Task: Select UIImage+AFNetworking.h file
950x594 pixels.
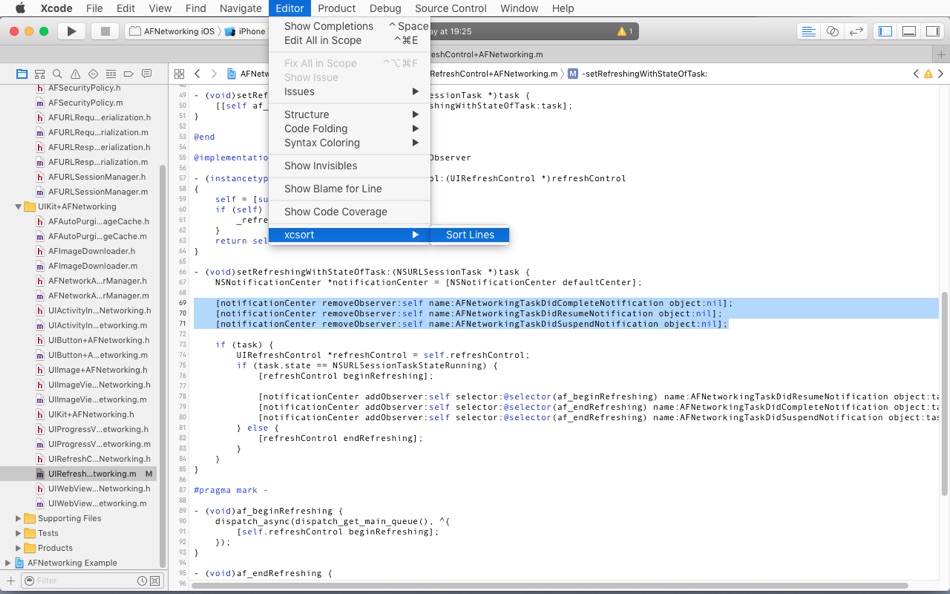Action: 98,370
